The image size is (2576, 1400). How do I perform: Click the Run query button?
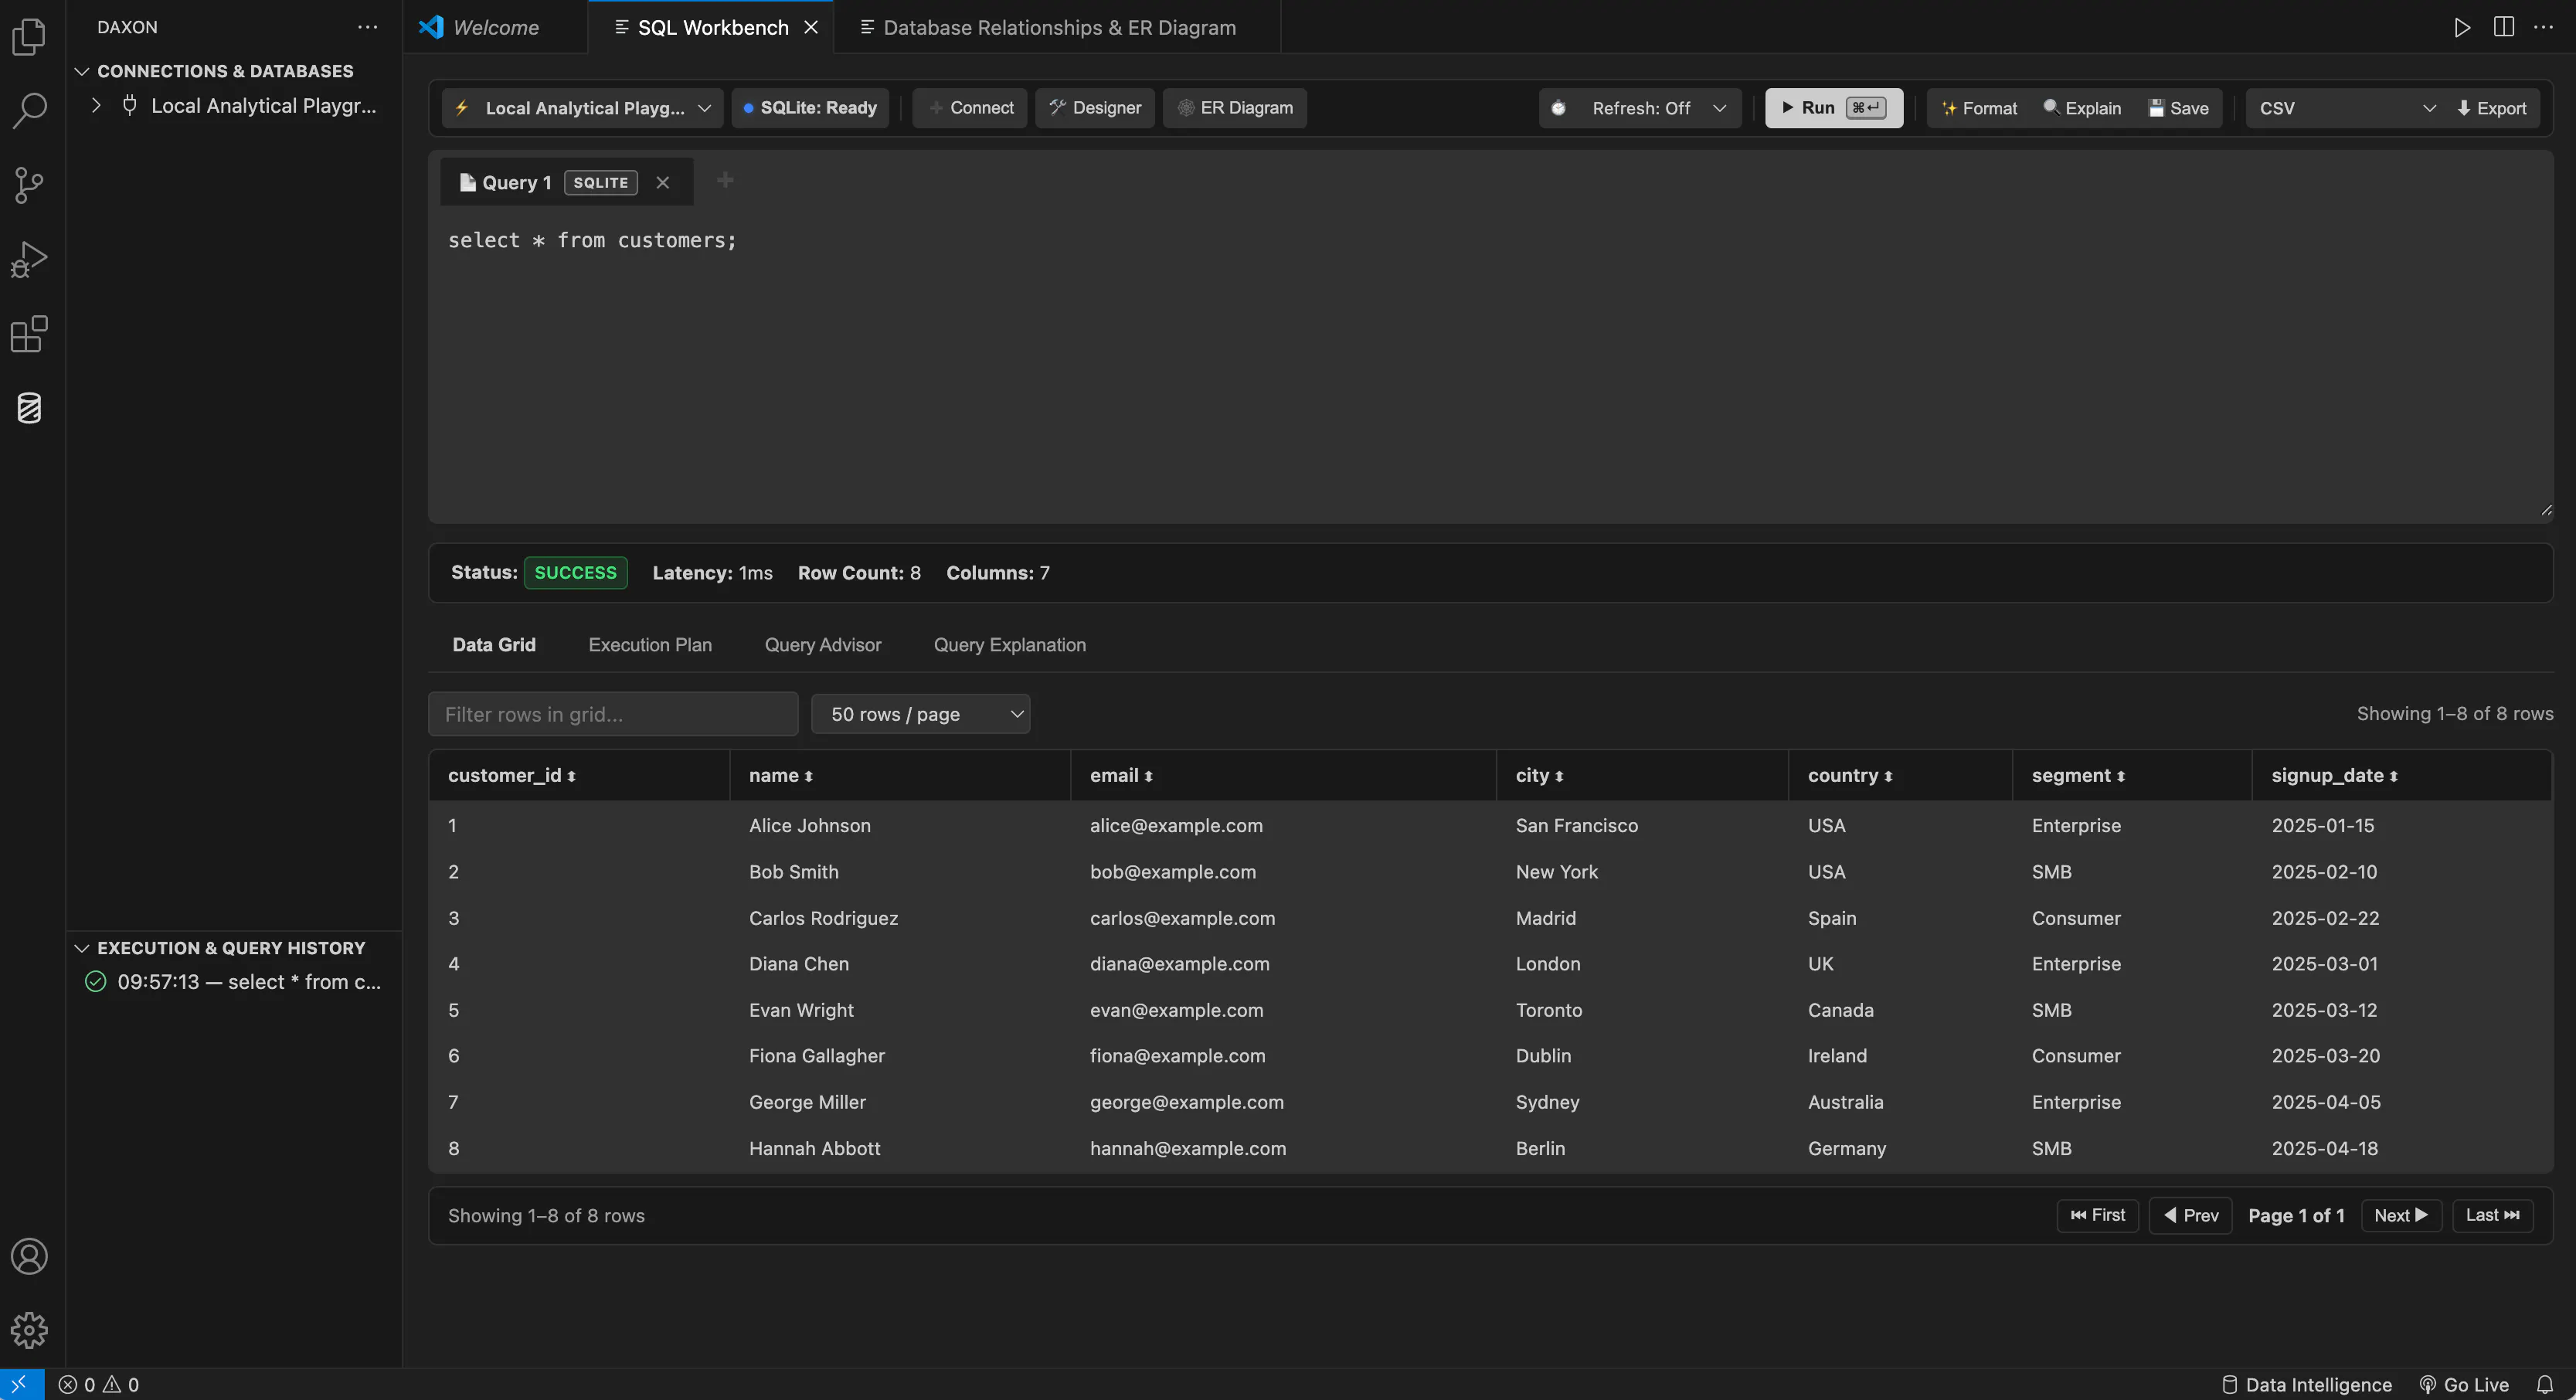[x=1833, y=108]
